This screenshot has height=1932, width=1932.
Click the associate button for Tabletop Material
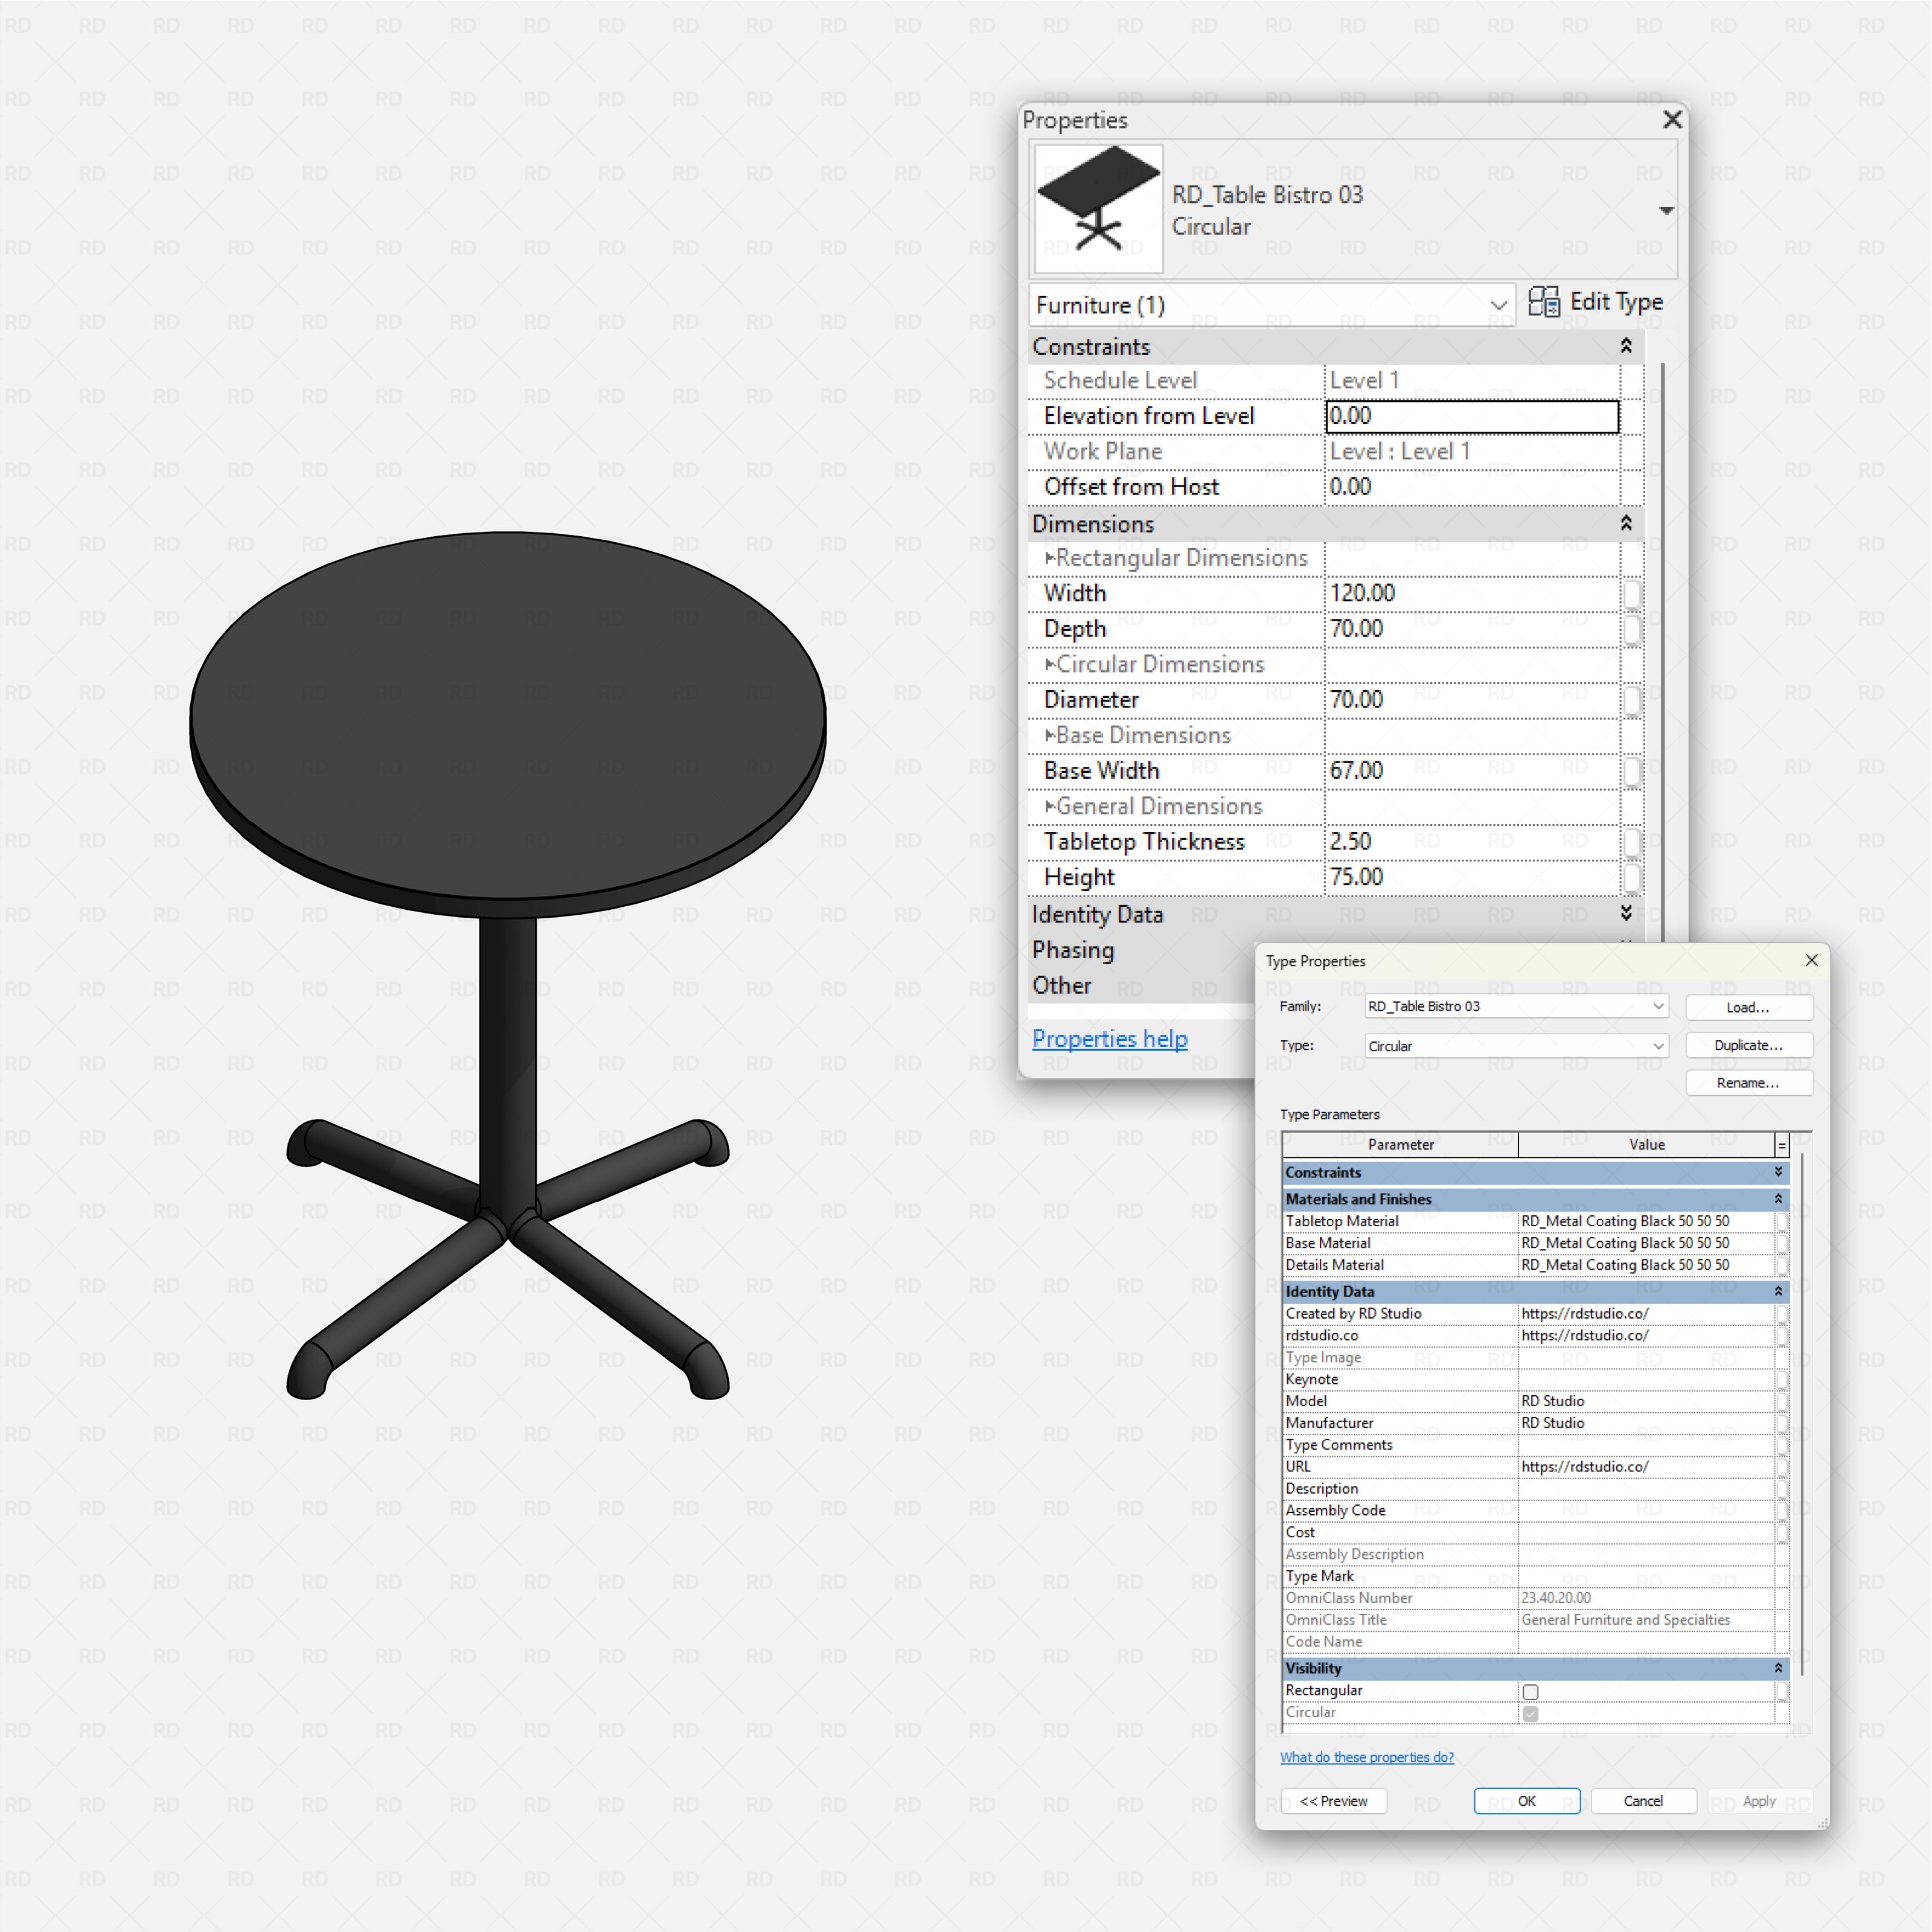coord(1781,1222)
